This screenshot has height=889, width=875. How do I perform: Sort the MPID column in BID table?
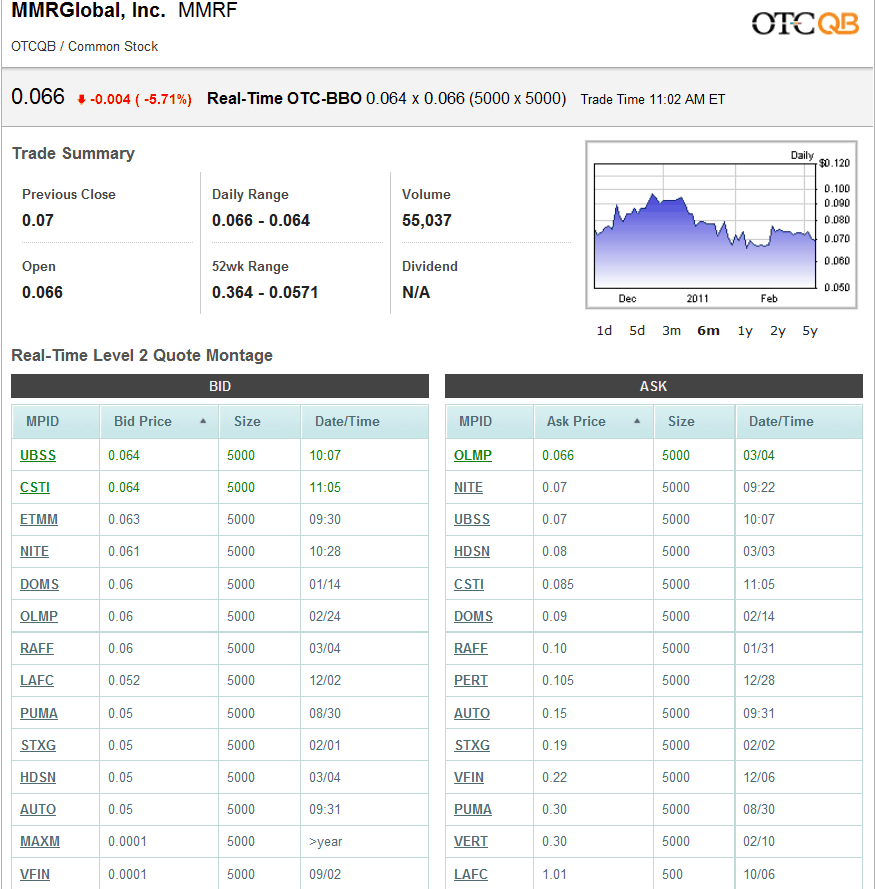click(x=42, y=421)
